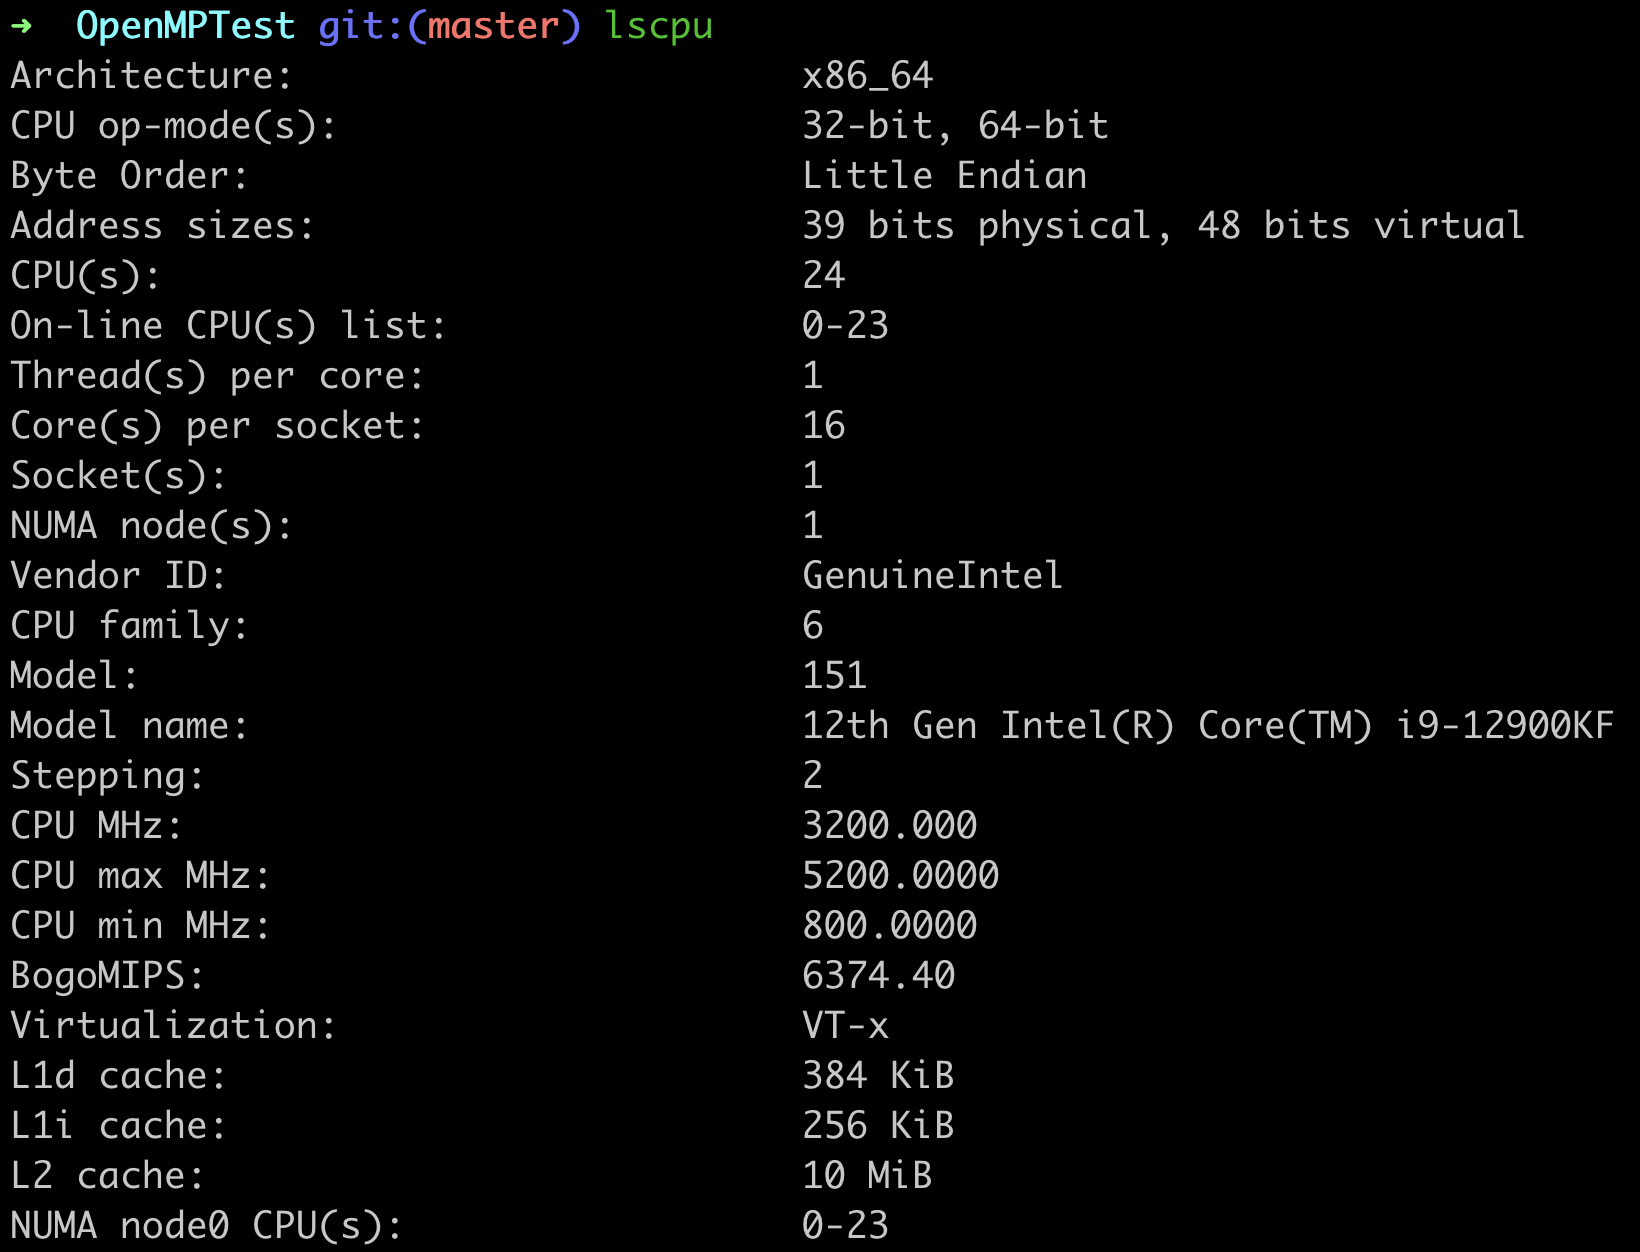Click the Architecture label

coord(150,76)
